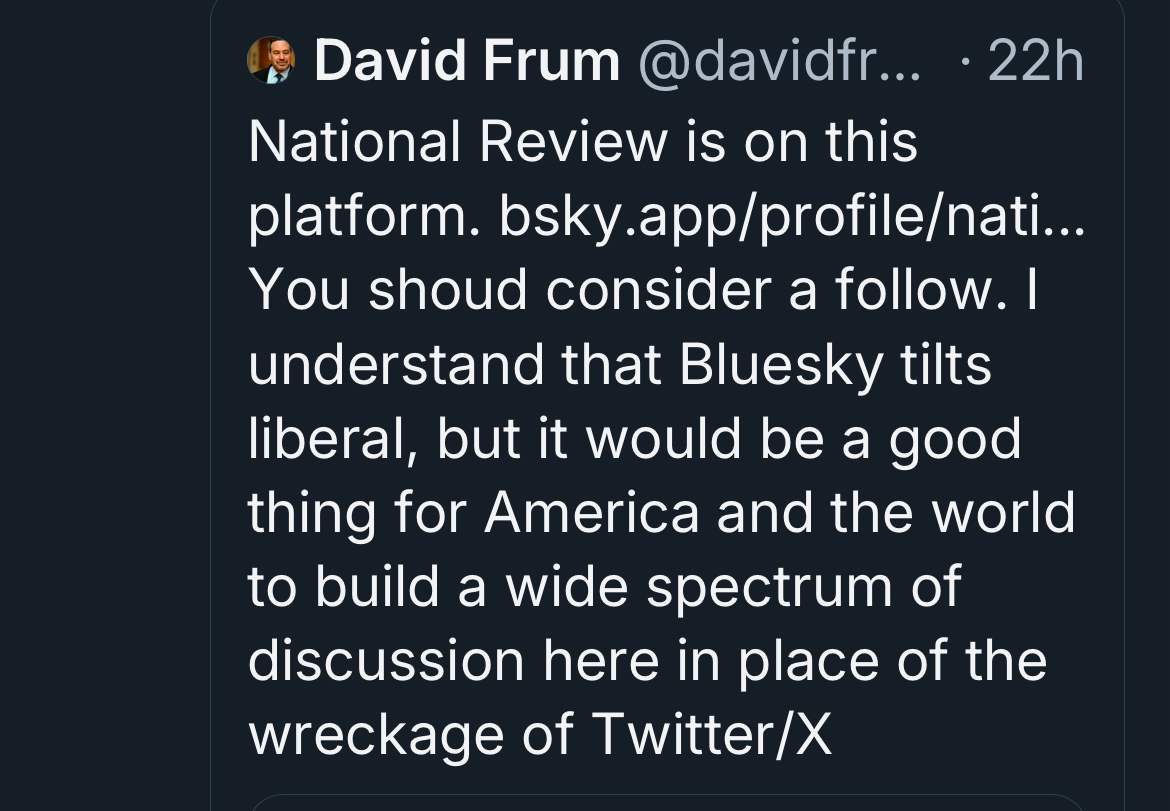The image size is (1170, 811).
Task: Click the word 'Twitter/X' at the post's end
Action: pyautogui.click(x=711, y=733)
